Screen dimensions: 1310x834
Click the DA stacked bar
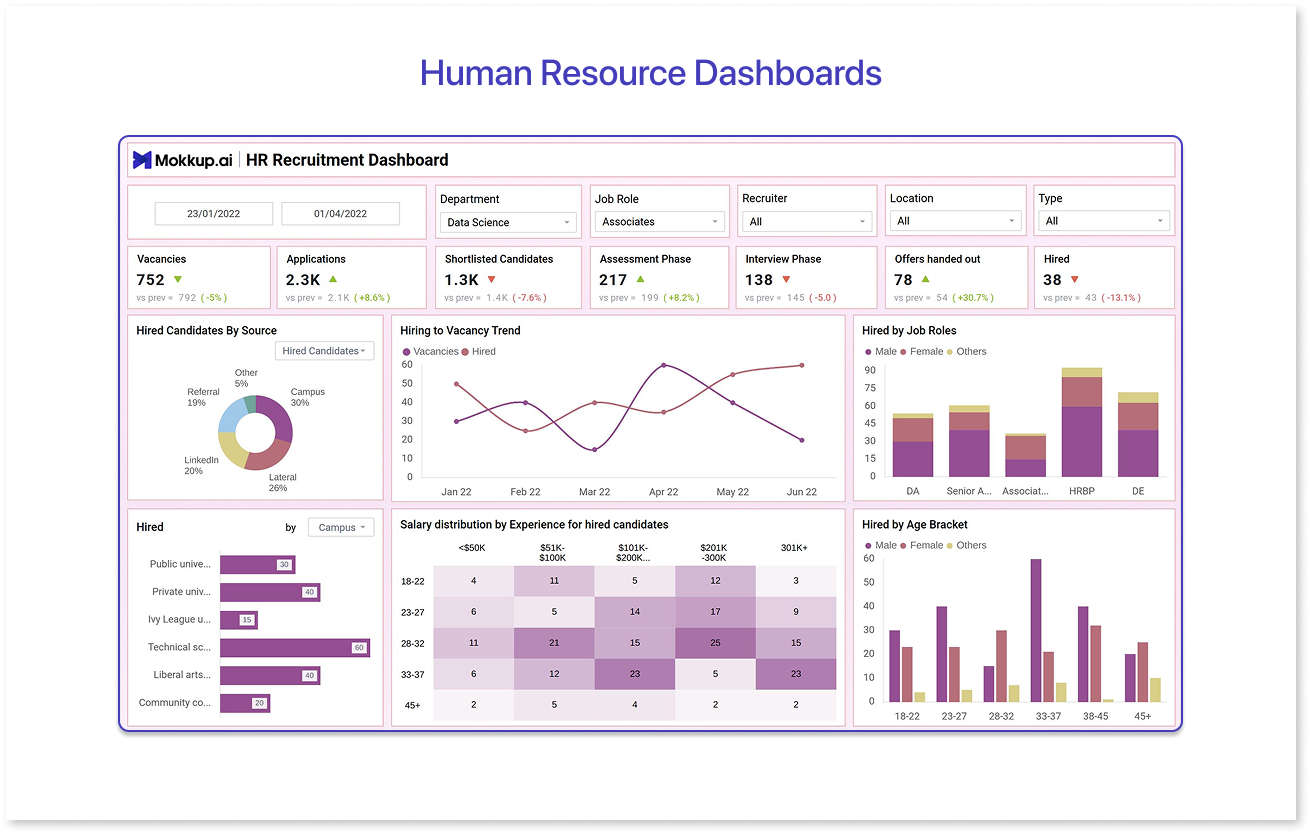[x=913, y=445]
